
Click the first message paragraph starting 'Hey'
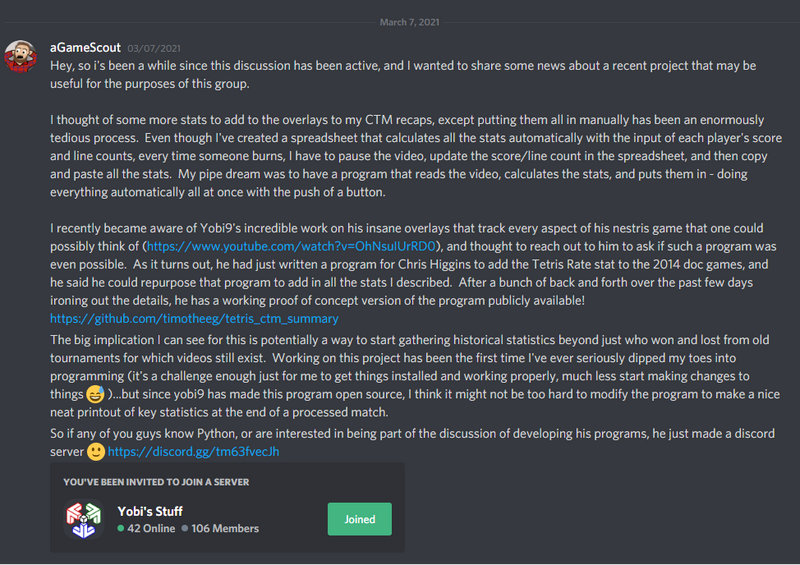403,75
